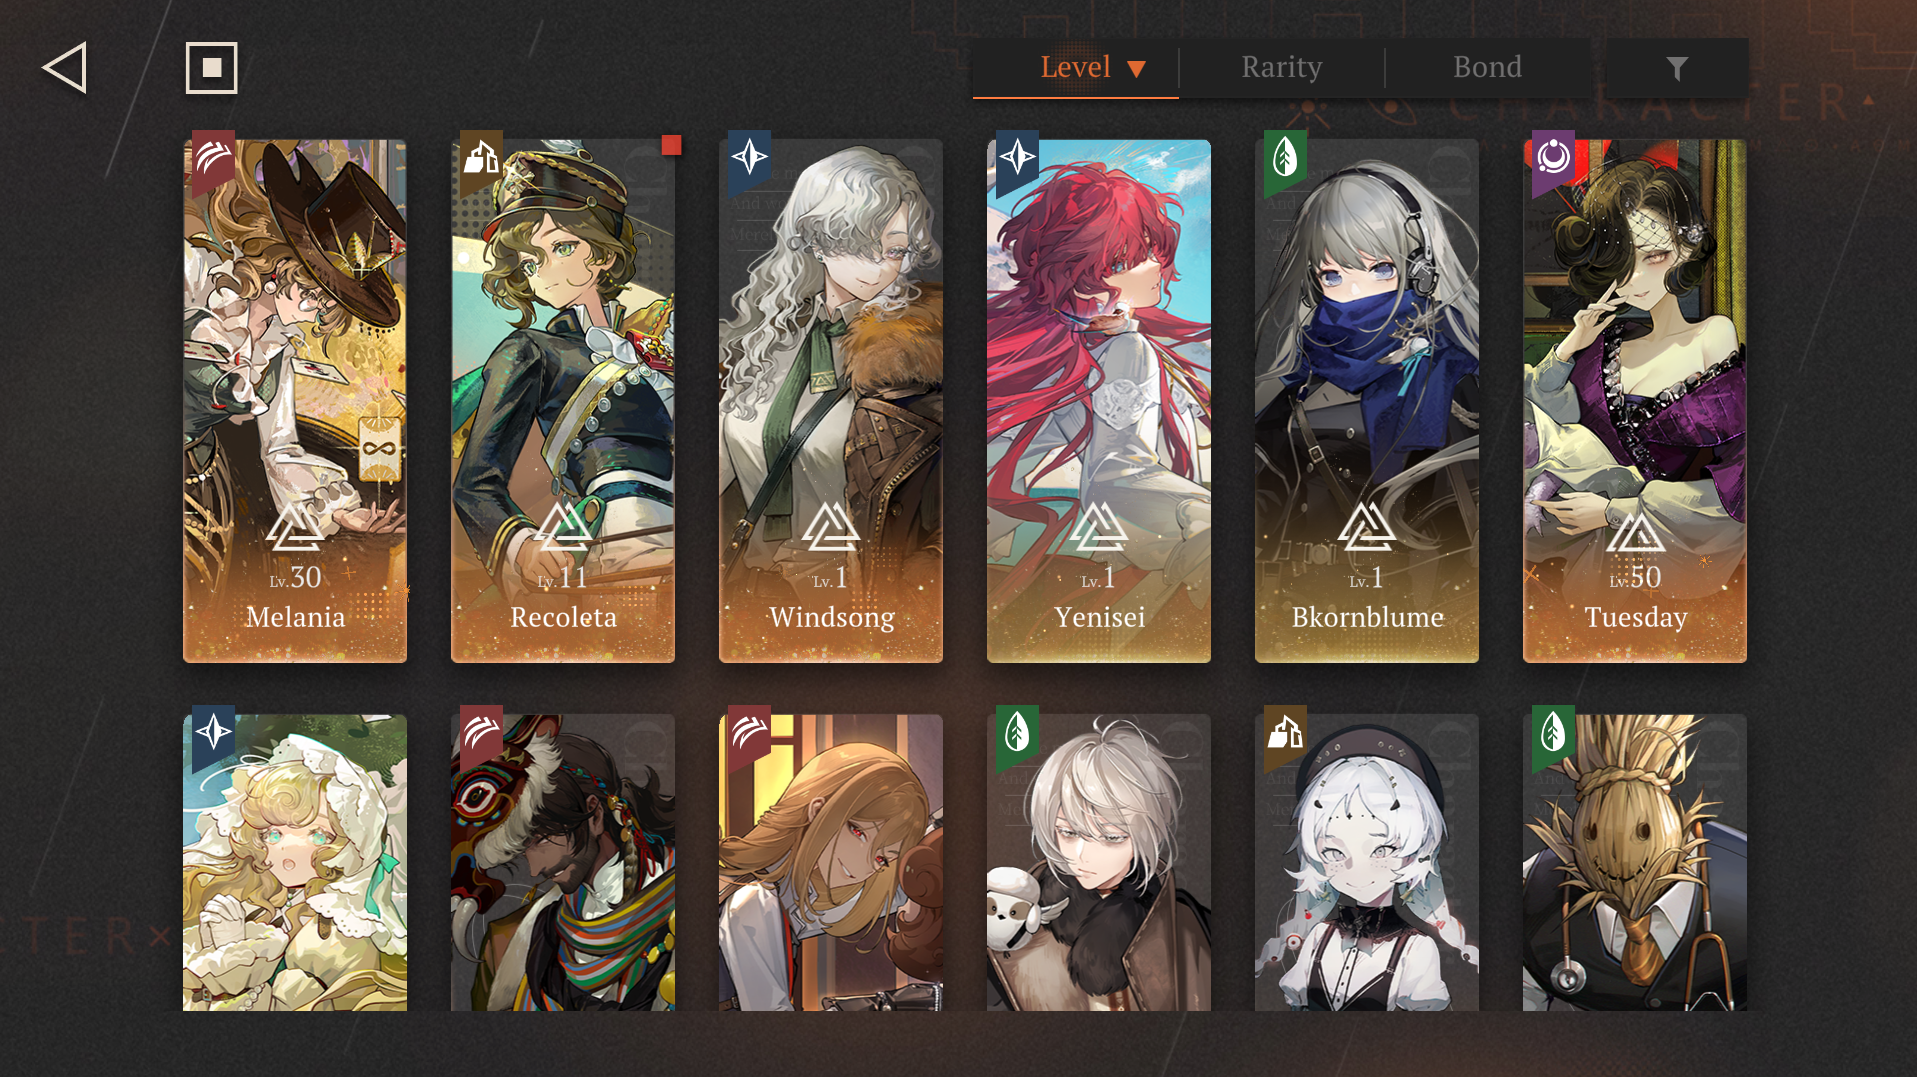The width and height of the screenshot is (1917, 1077).
Task: Click the spirit afflatus icon on Tuesday
Action: [1554, 158]
